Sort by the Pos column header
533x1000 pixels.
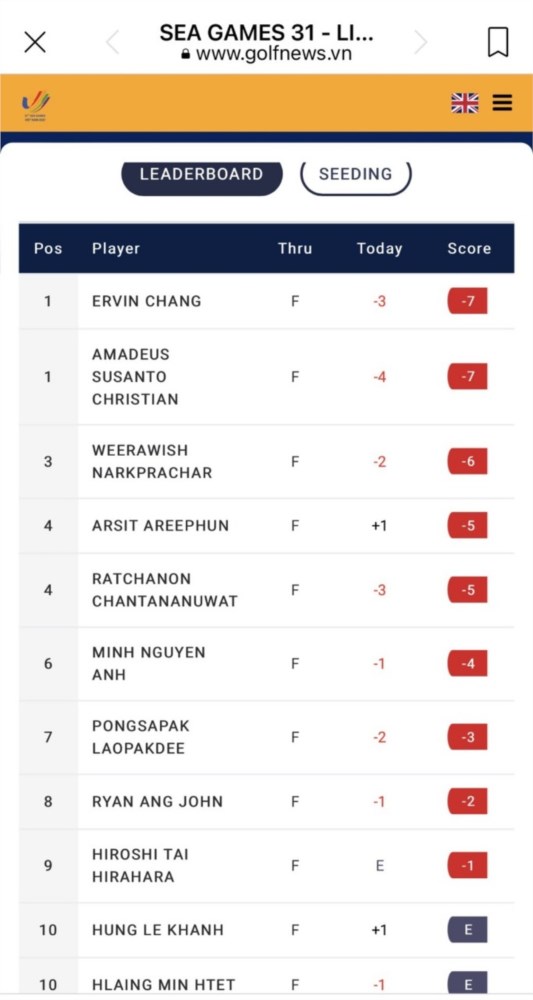point(48,249)
